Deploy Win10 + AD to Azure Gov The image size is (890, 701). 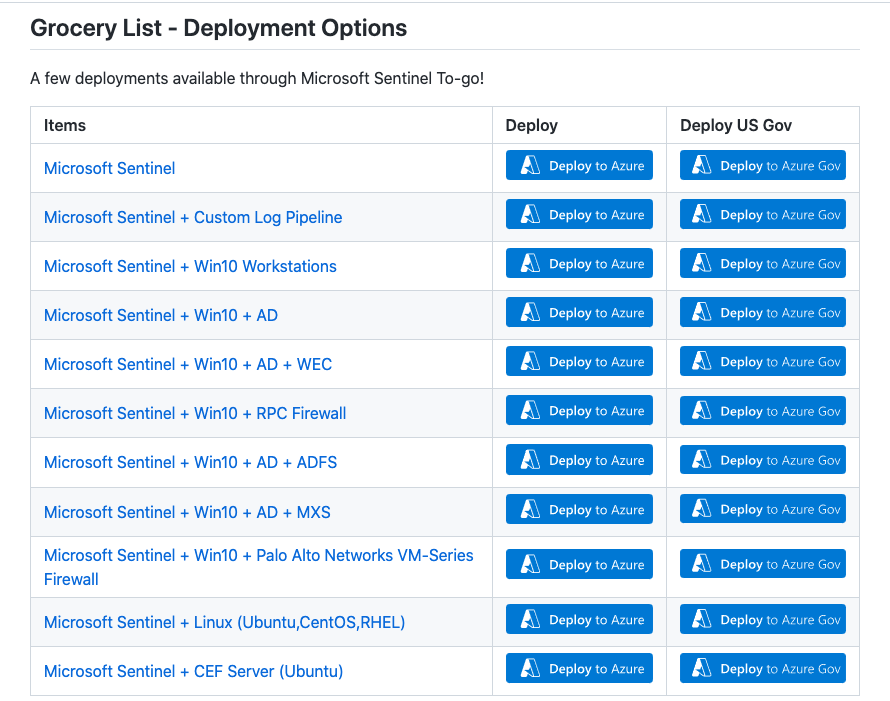(762, 313)
